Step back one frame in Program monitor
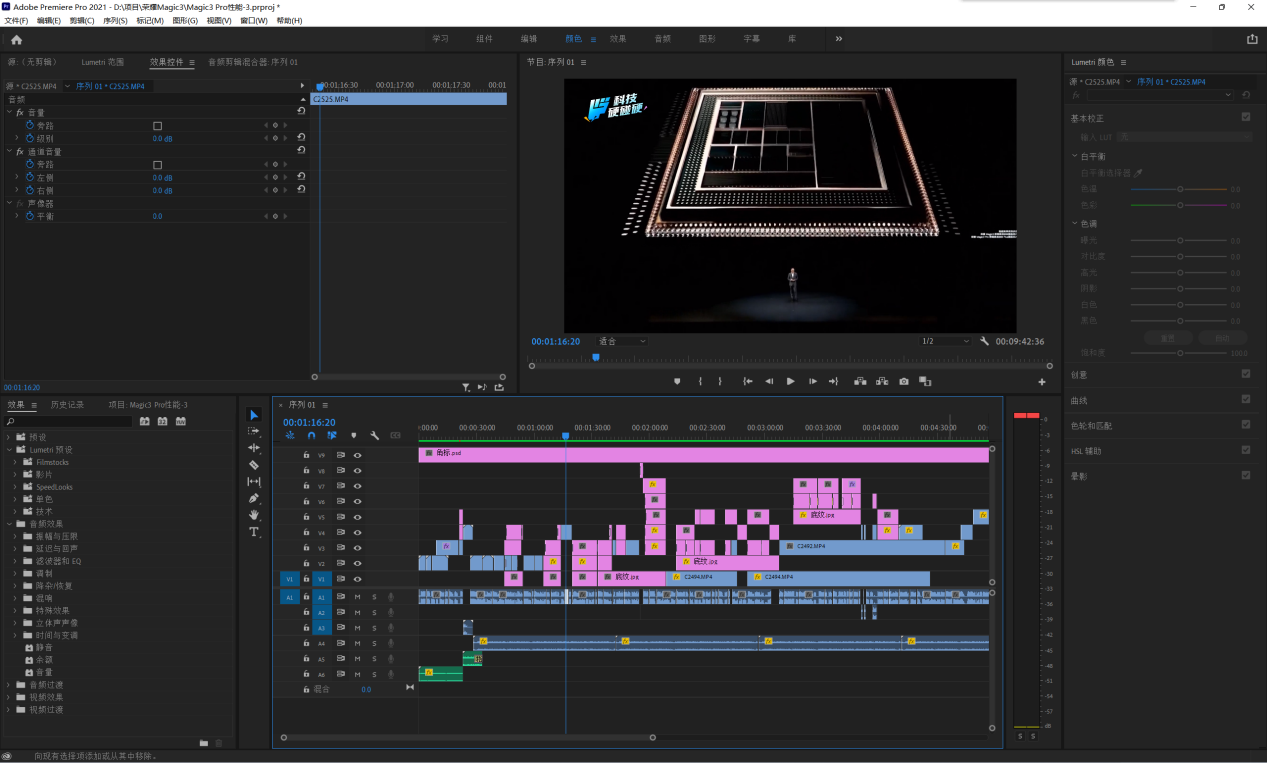 [769, 381]
